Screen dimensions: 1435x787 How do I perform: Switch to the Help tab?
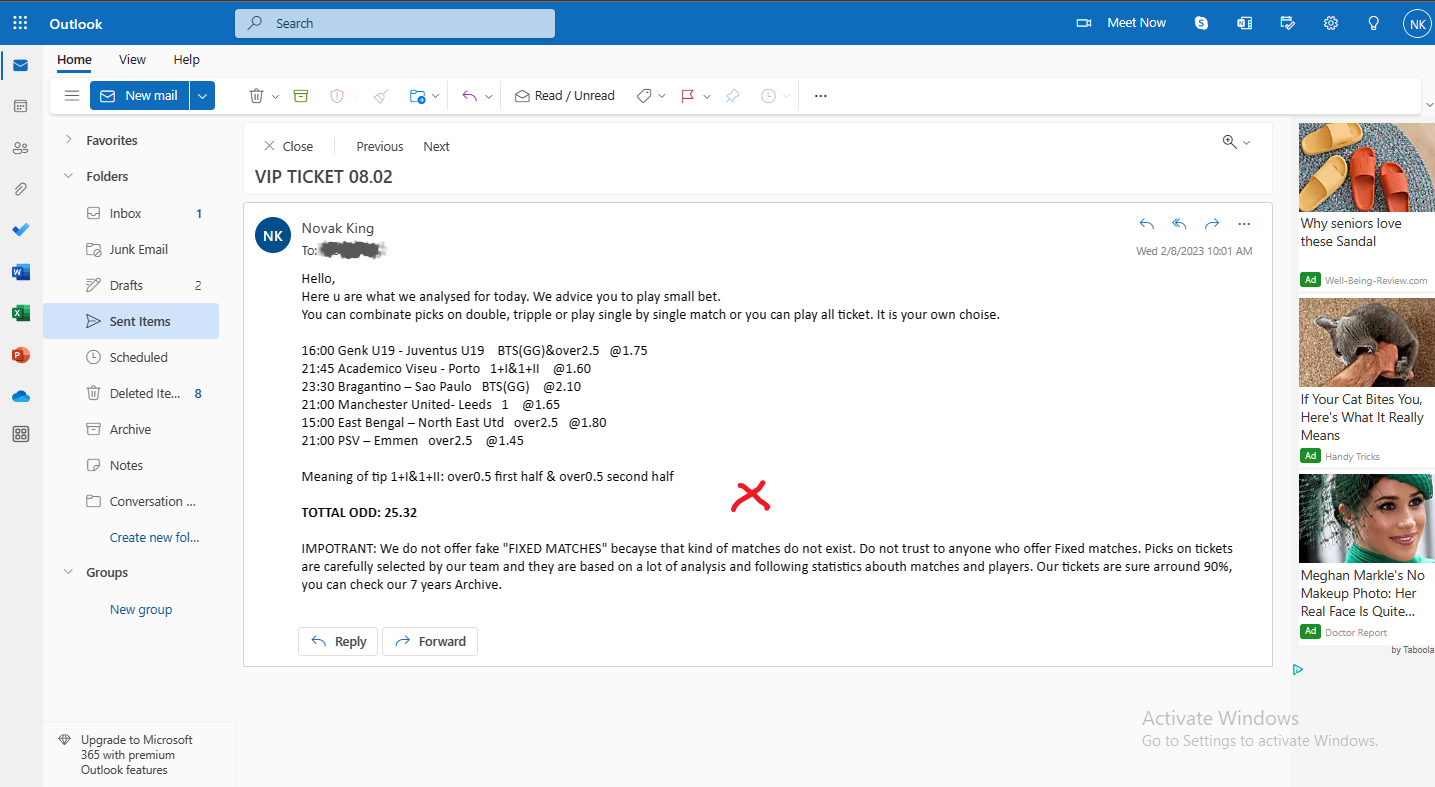tap(187, 59)
